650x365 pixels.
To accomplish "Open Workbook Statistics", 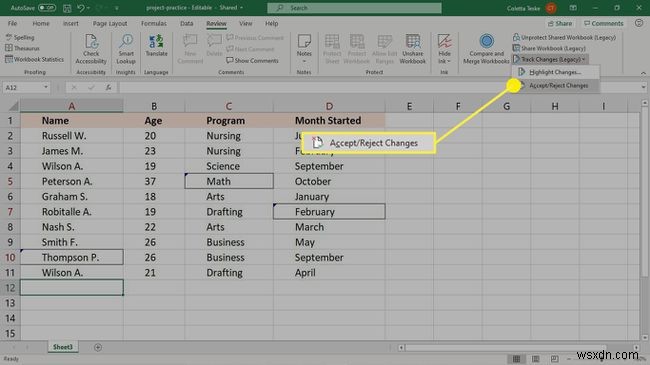I will click(x=34, y=59).
